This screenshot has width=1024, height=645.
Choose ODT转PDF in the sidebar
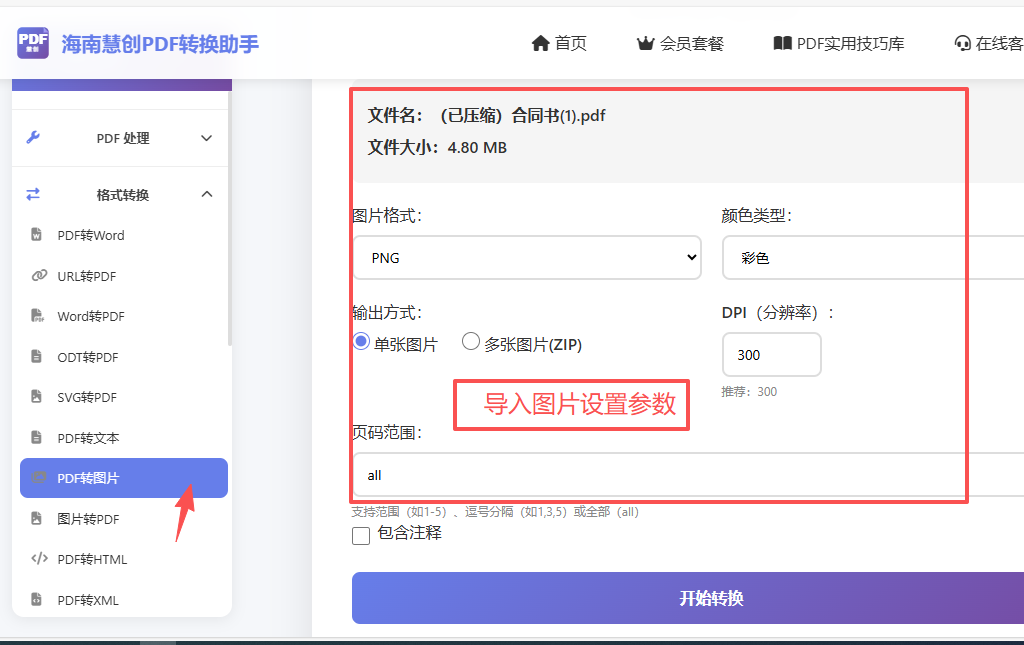pyautogui.click(x=123, y=356)
